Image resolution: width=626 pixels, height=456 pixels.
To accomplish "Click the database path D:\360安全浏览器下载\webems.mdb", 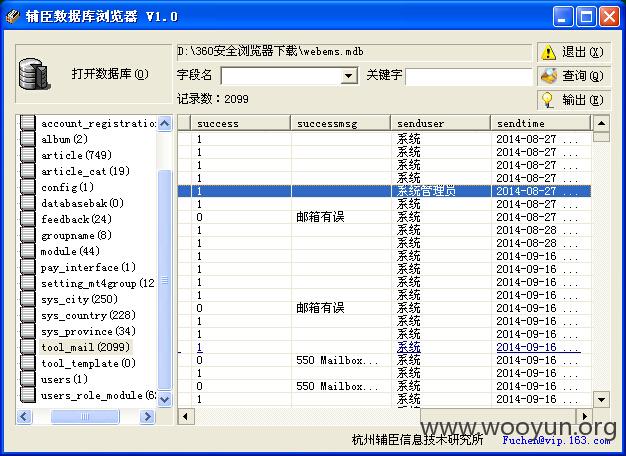I will 271,52.
